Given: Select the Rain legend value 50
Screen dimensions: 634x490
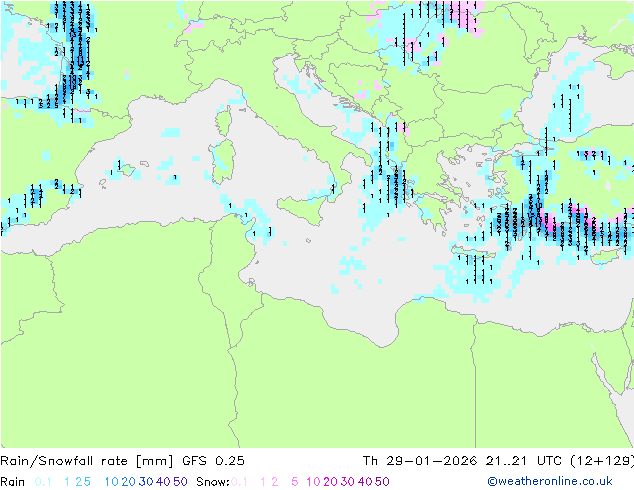Looking at the screenshot, I should pyautogui.click(x=180, y=482).
